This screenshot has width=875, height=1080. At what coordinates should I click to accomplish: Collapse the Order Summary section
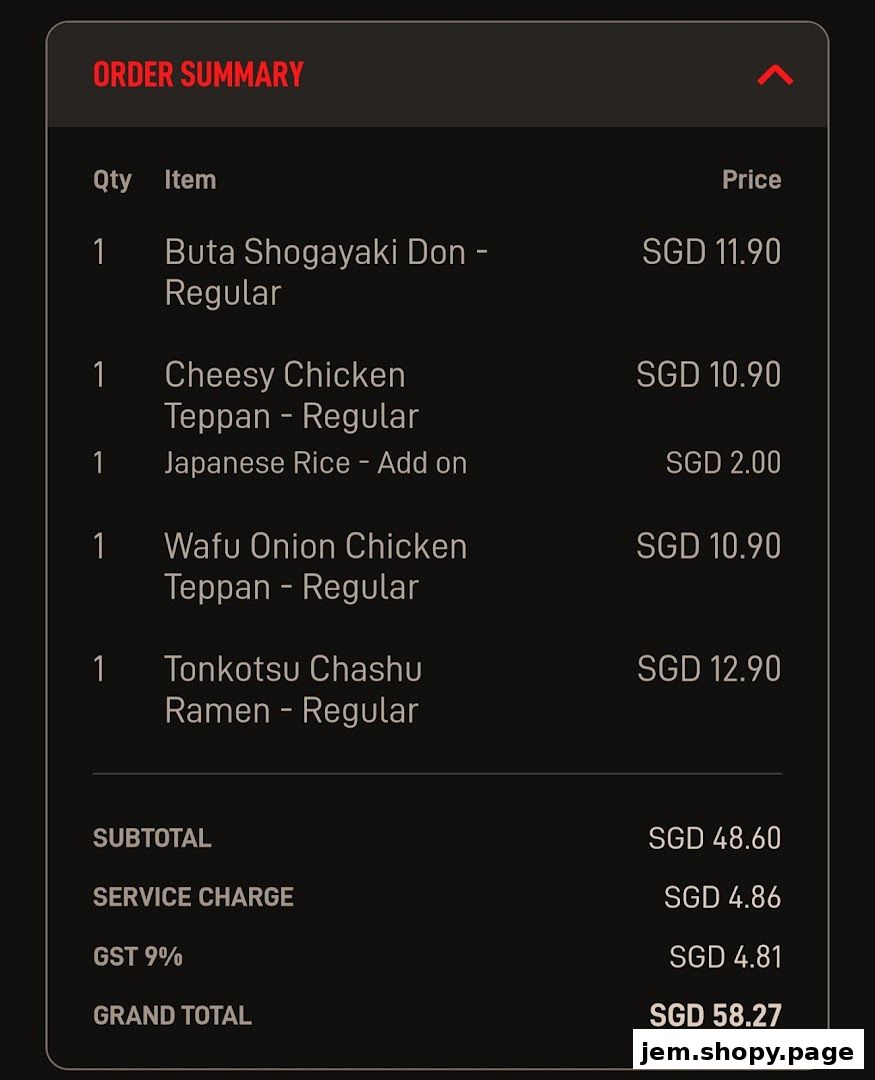[773, 73]
